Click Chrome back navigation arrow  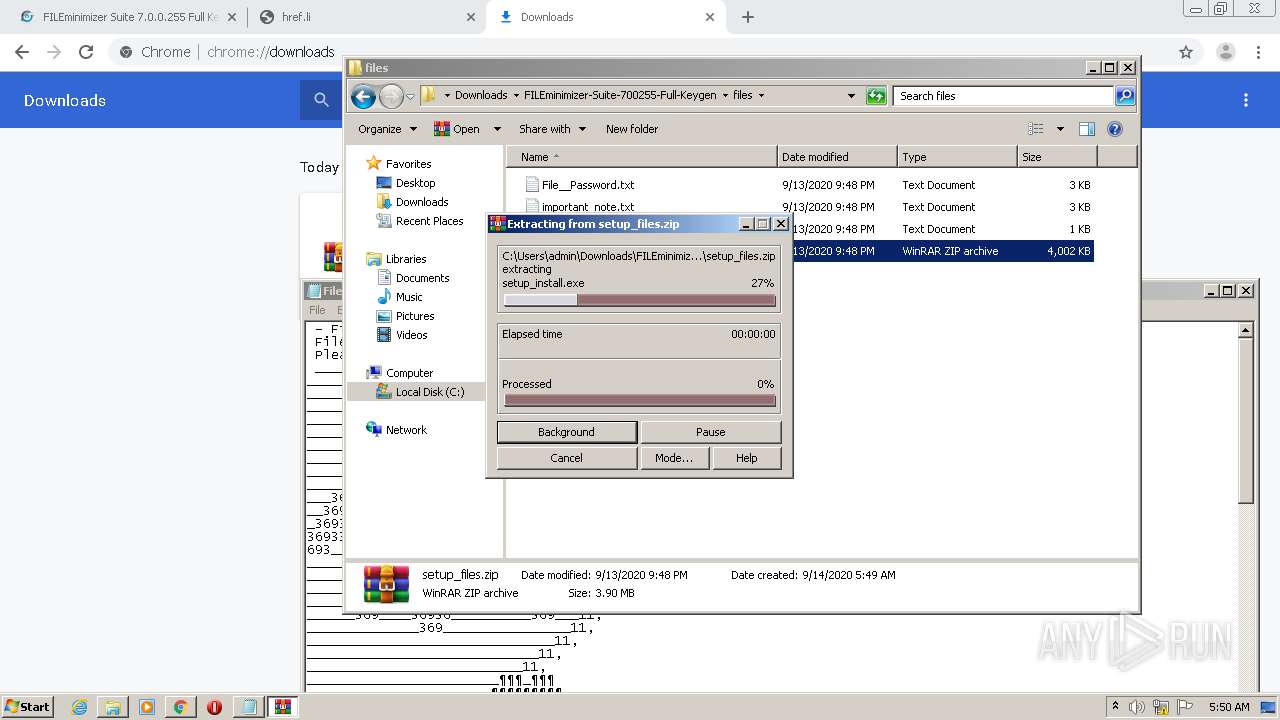[22, 52]
